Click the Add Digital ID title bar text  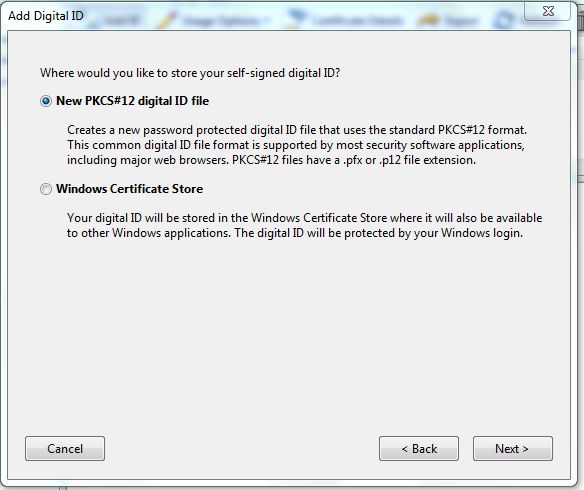[46, 16]
